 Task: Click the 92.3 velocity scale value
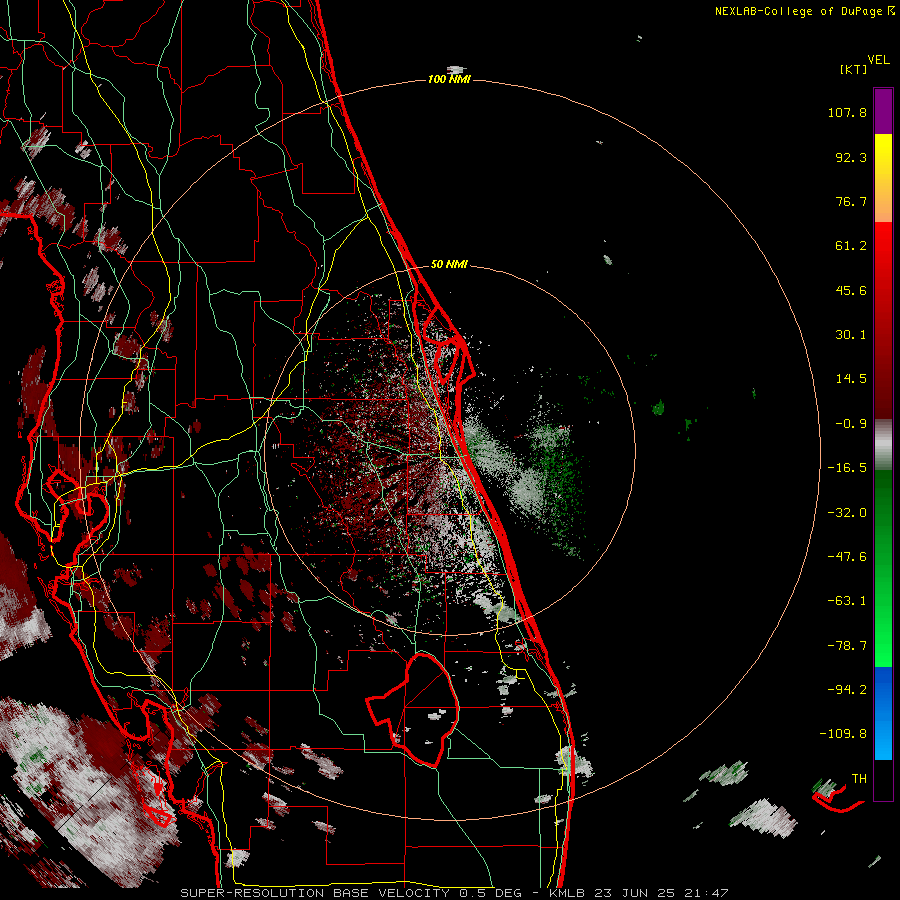point(851,157)
